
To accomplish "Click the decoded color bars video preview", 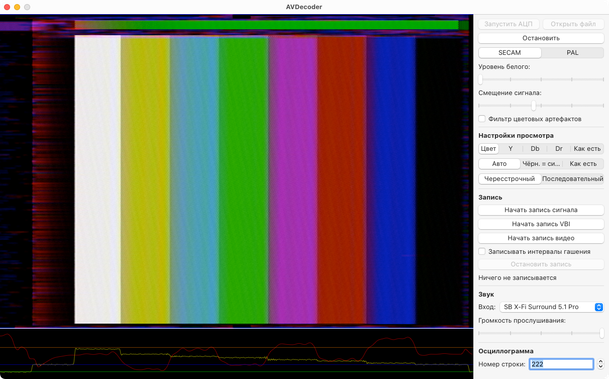I will (237, 171).
